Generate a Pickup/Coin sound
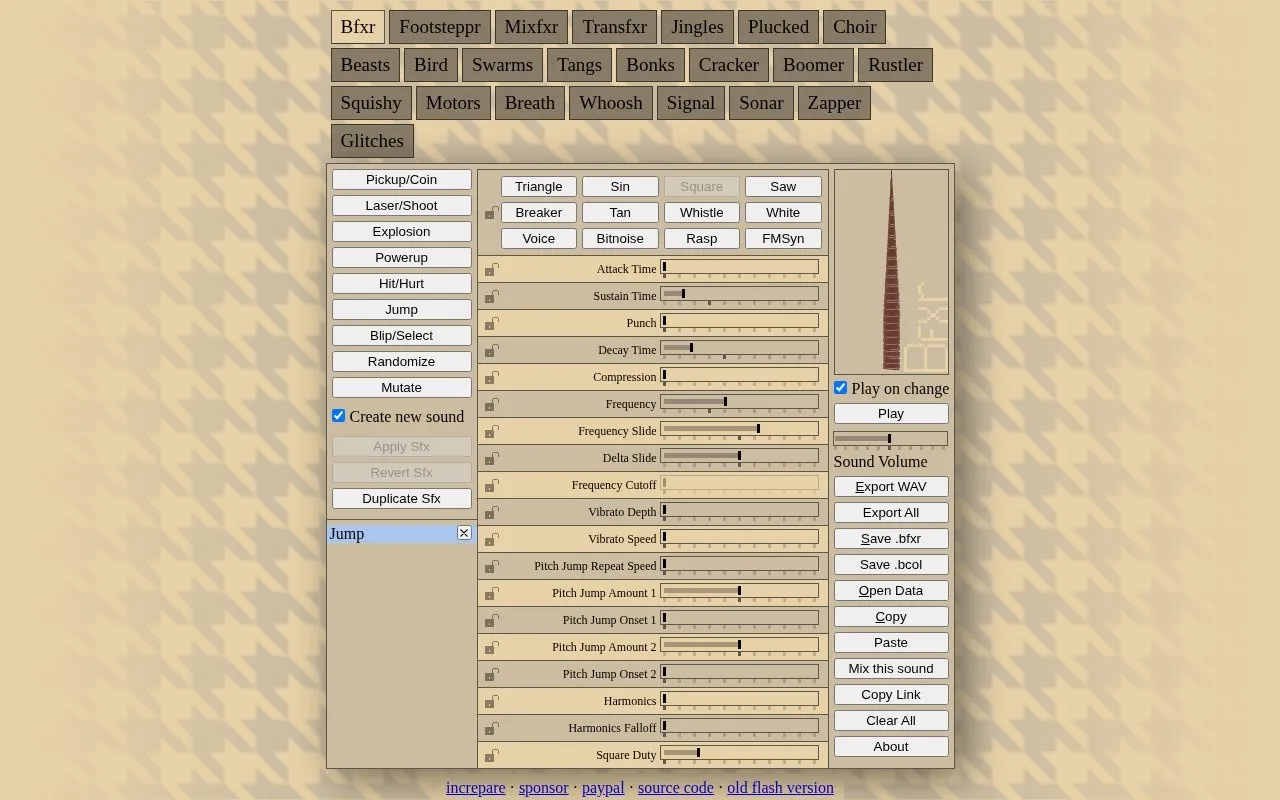This screenshot has height=800, width=1280. (402, 180)
